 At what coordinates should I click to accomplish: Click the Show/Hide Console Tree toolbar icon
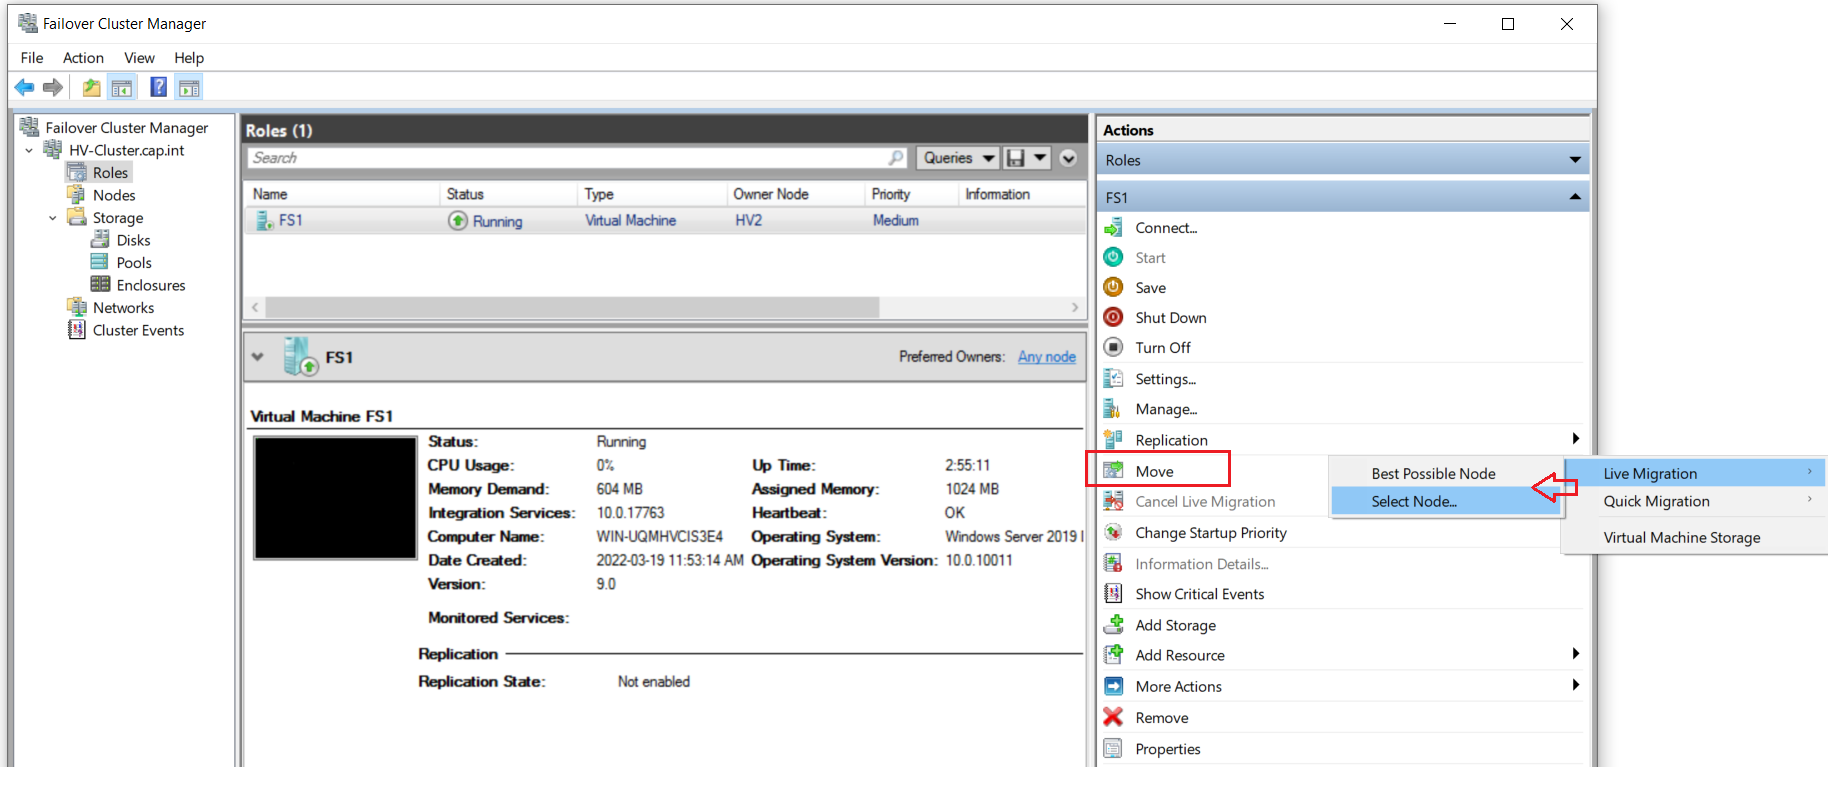(122, 88)
